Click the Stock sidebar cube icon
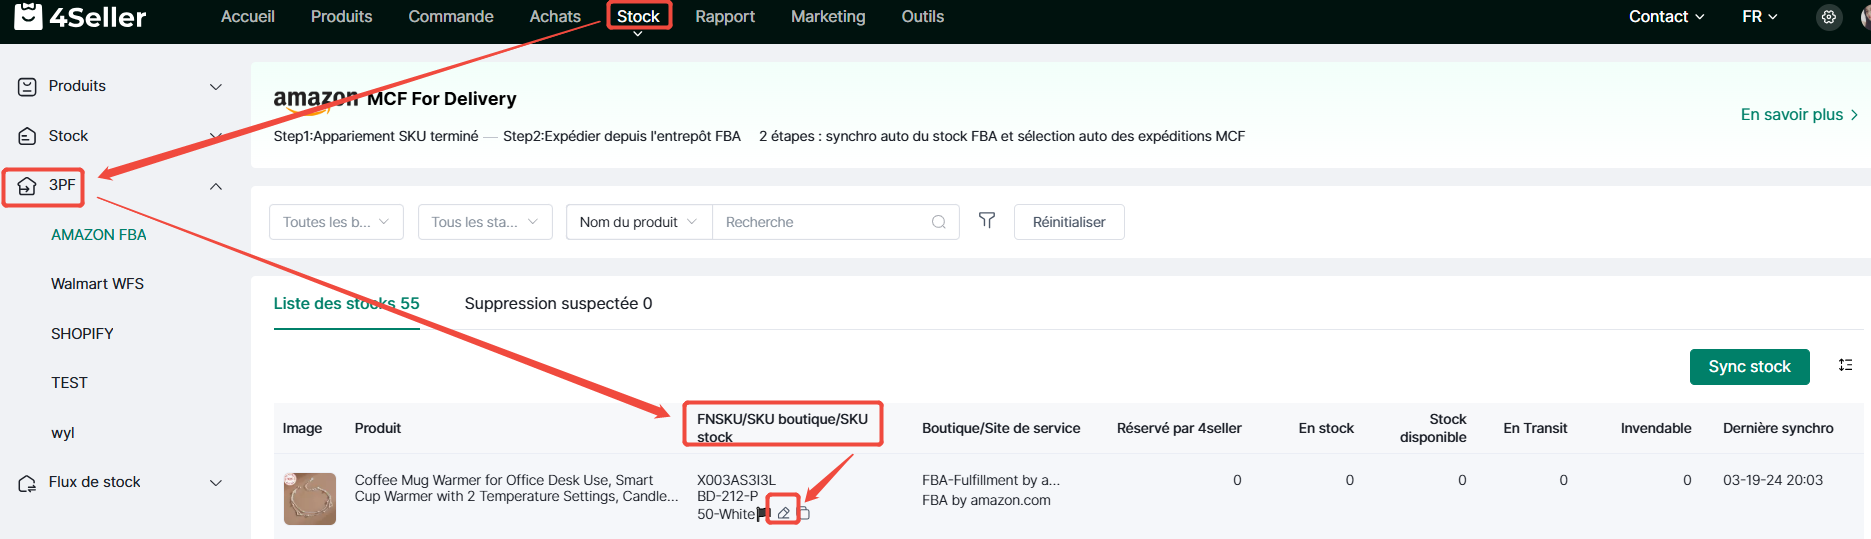This screenshot has width=1871, height=539. pos(27,136)
